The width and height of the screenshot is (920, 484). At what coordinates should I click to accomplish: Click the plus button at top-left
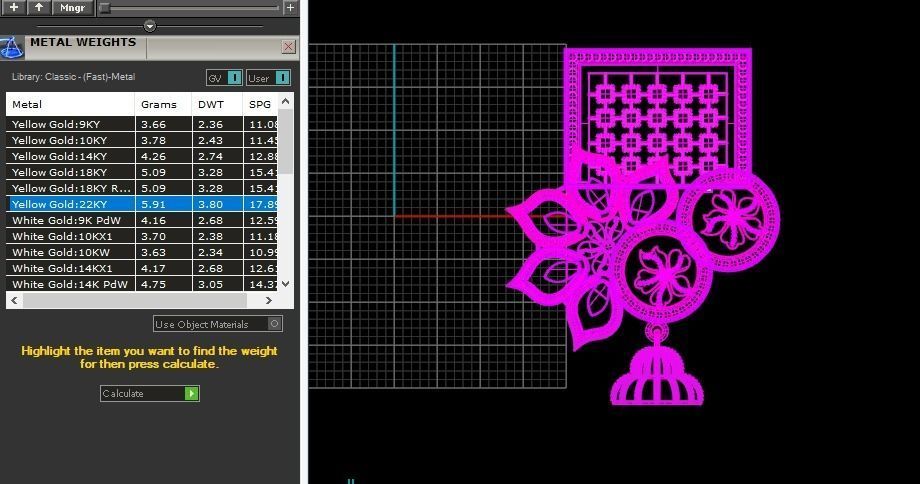coord(13,8)
